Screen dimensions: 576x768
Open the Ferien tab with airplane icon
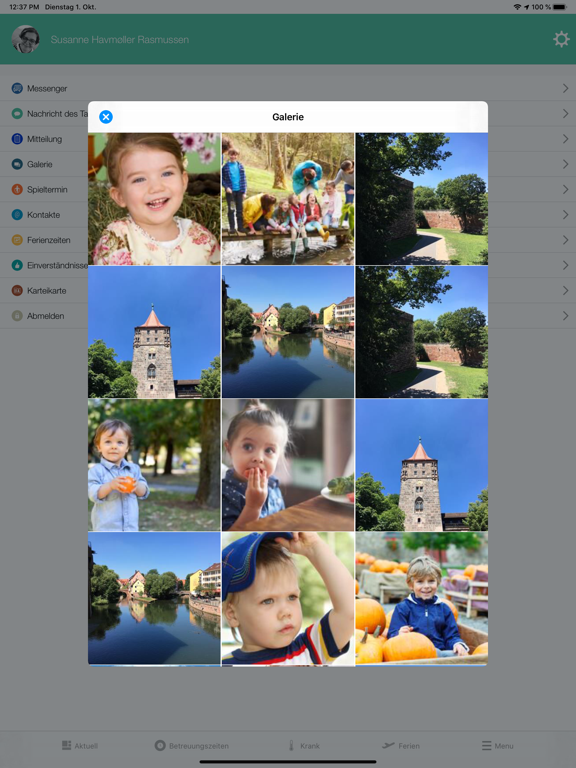[x=401, y=745]
